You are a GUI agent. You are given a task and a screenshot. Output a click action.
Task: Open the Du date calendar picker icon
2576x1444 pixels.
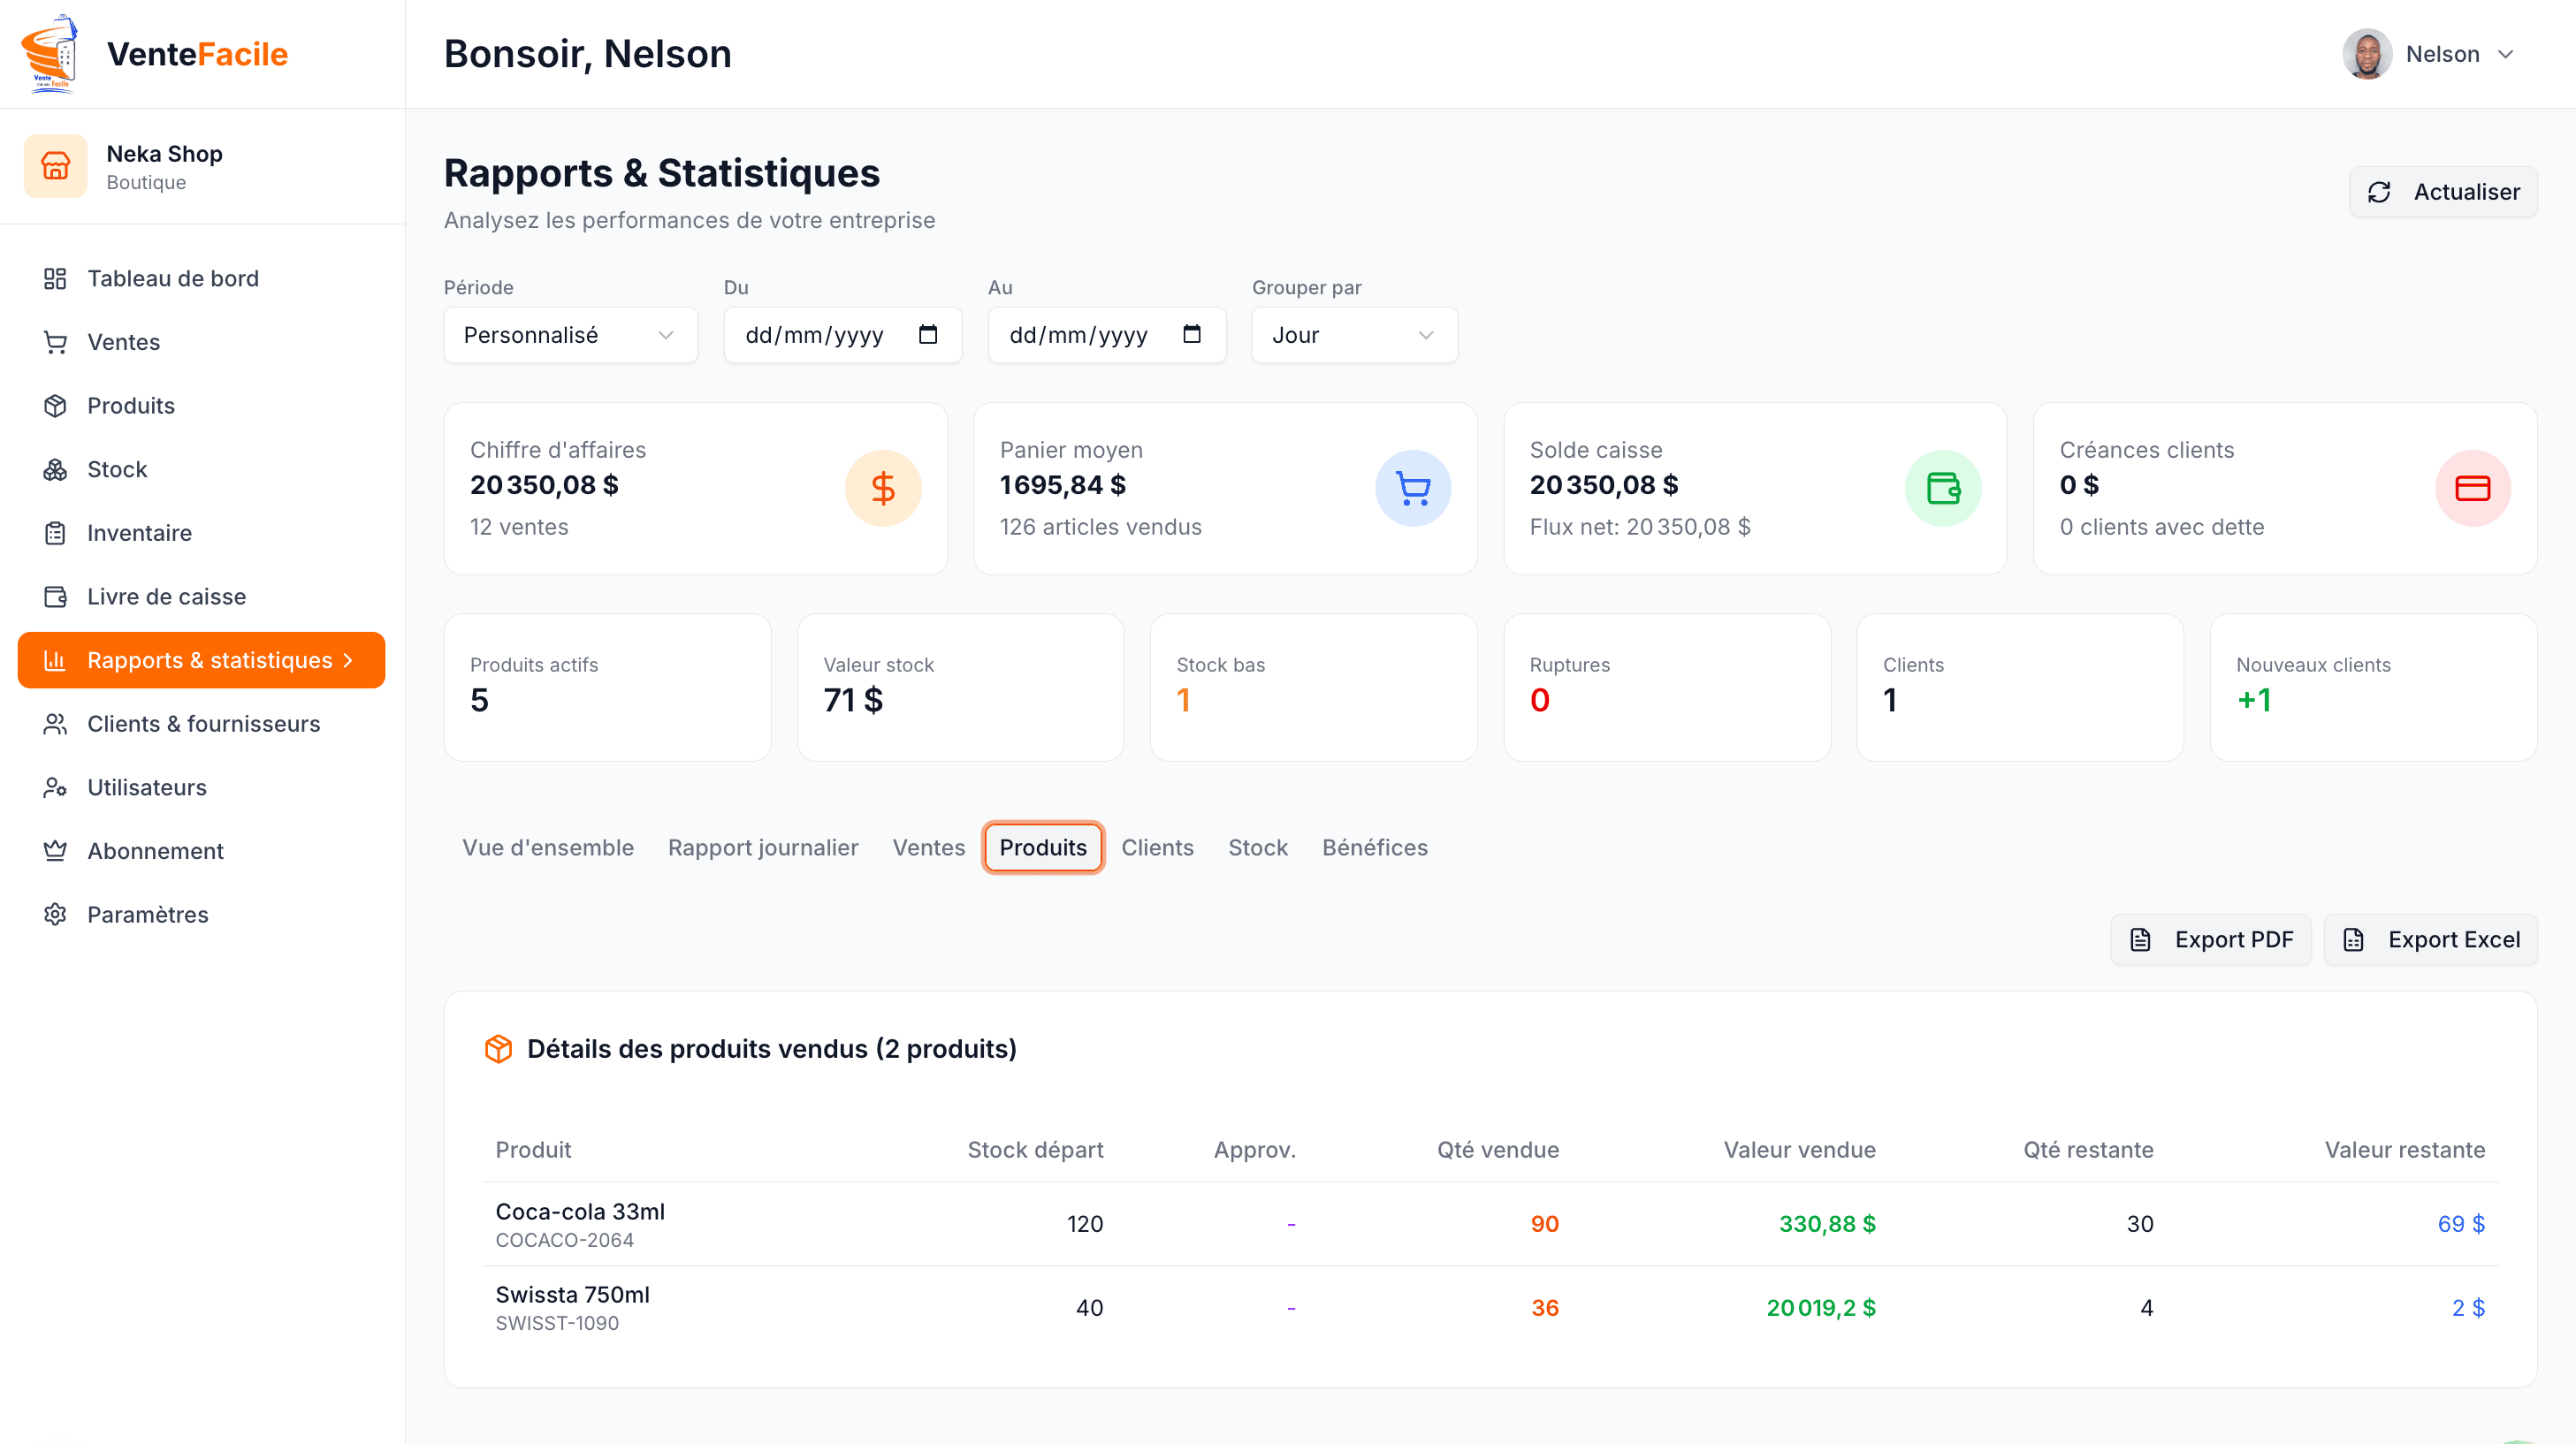pos(927,334)
